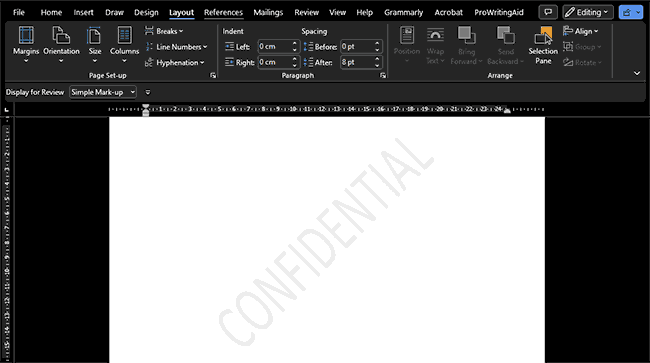Switch to the Draw tab
The width and height of the screenshot is (650, 363).
coord(114,12)
